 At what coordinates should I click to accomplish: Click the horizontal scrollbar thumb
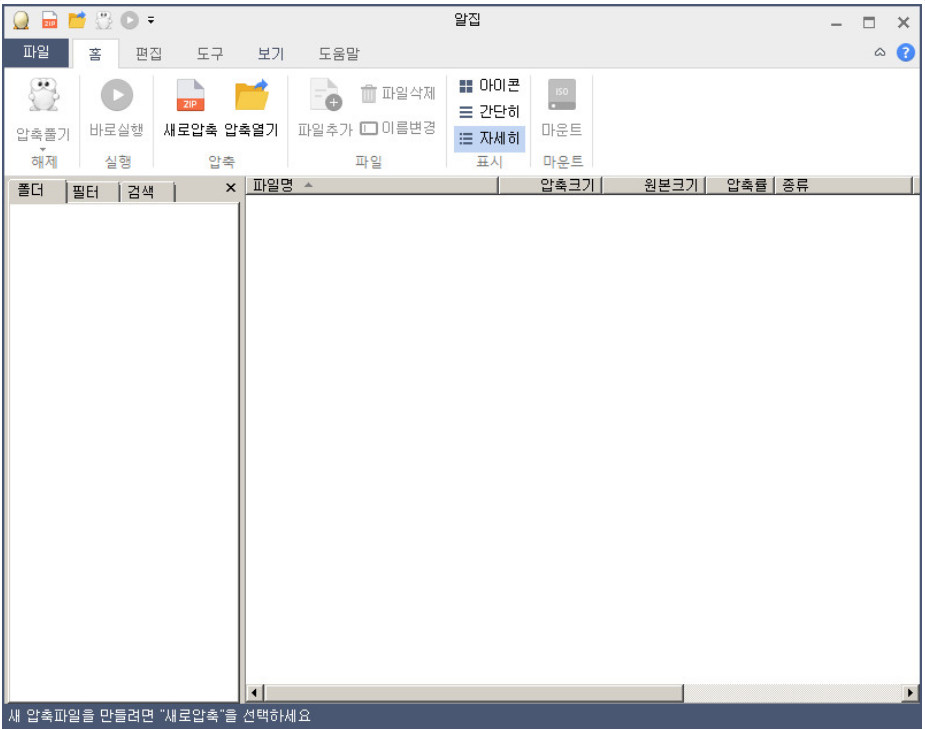[474, 693]
